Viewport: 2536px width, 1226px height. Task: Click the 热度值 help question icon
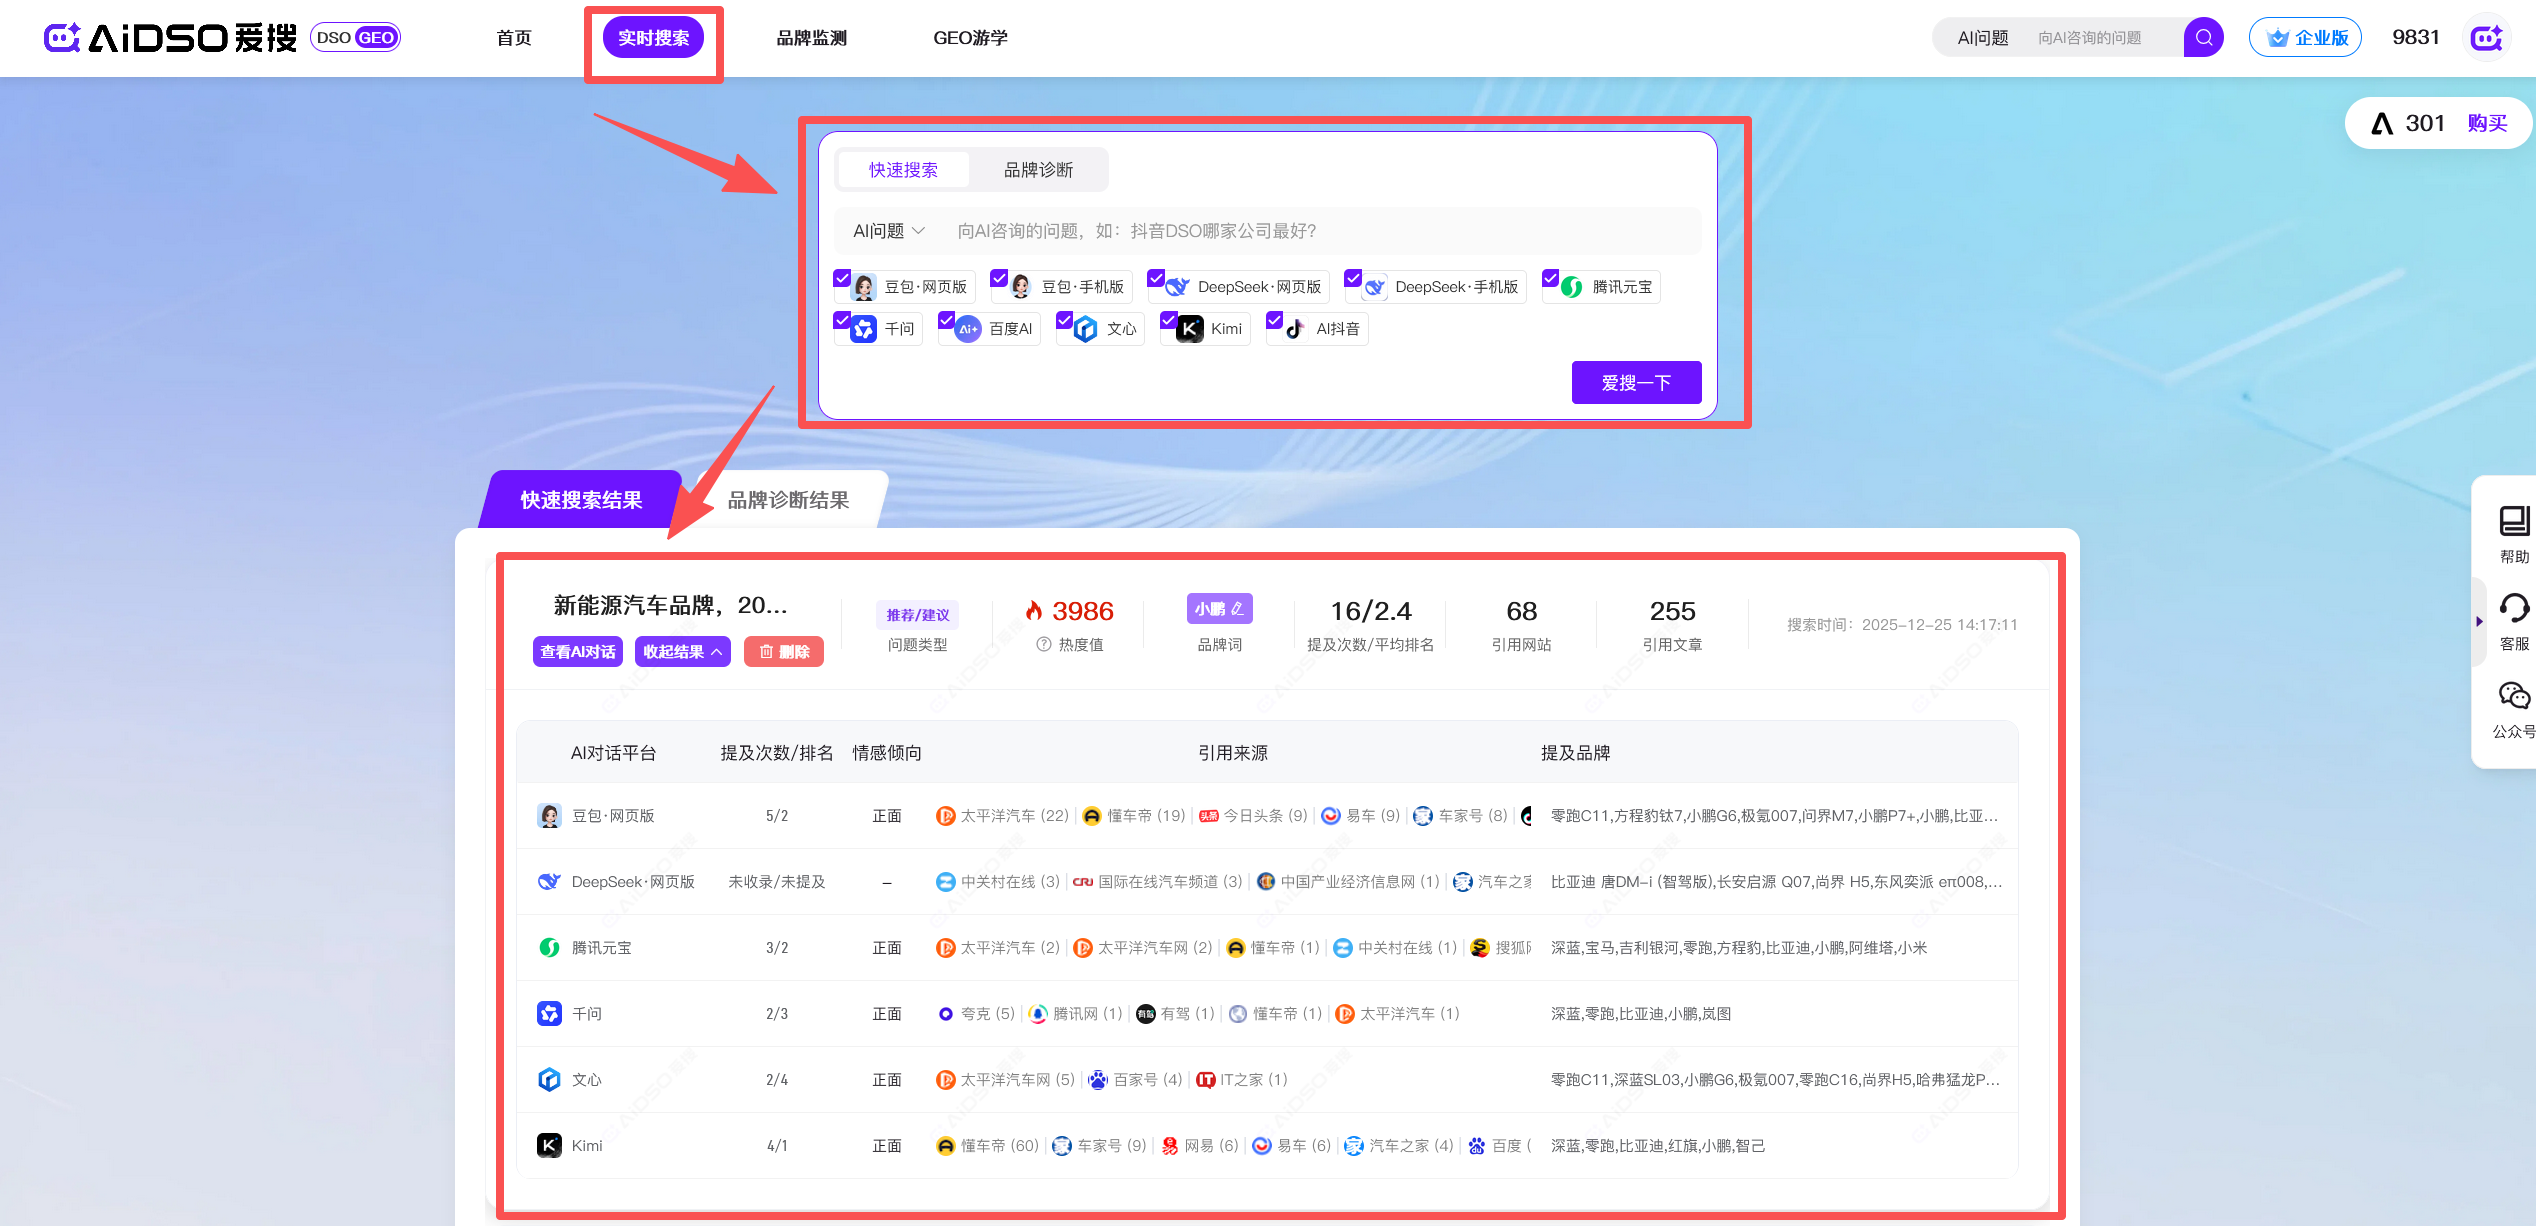(1043, 645)
